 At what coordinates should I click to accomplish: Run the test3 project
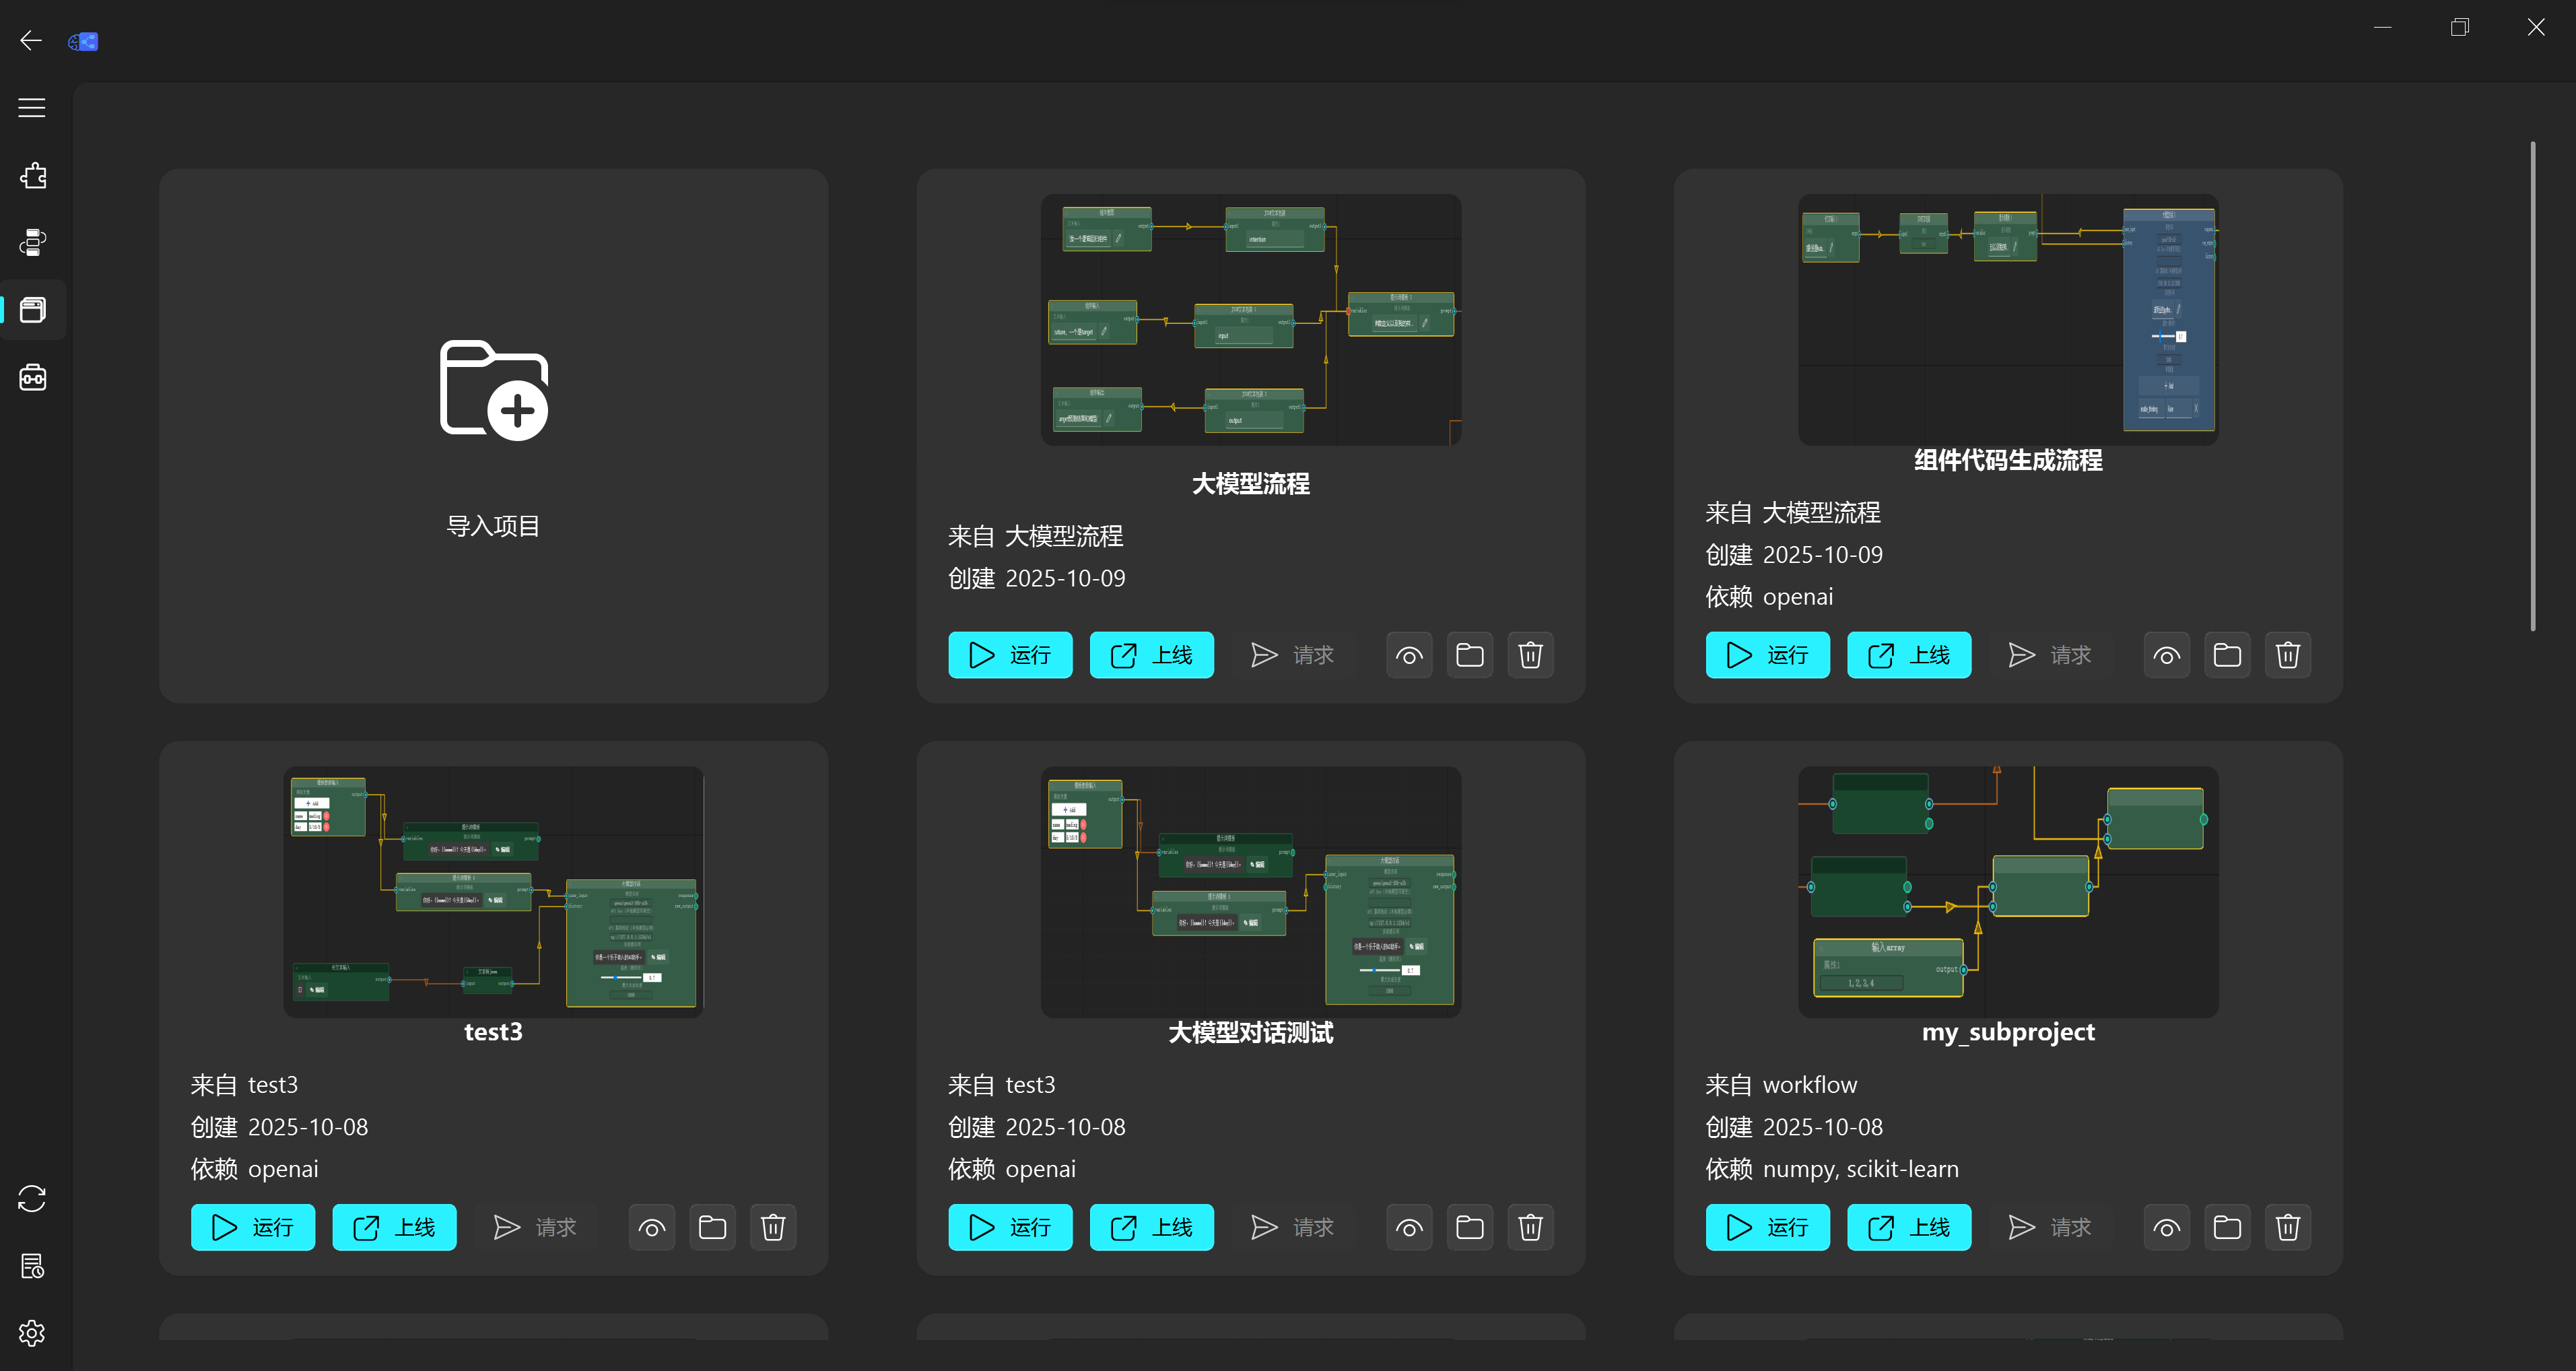point(253,1227)
